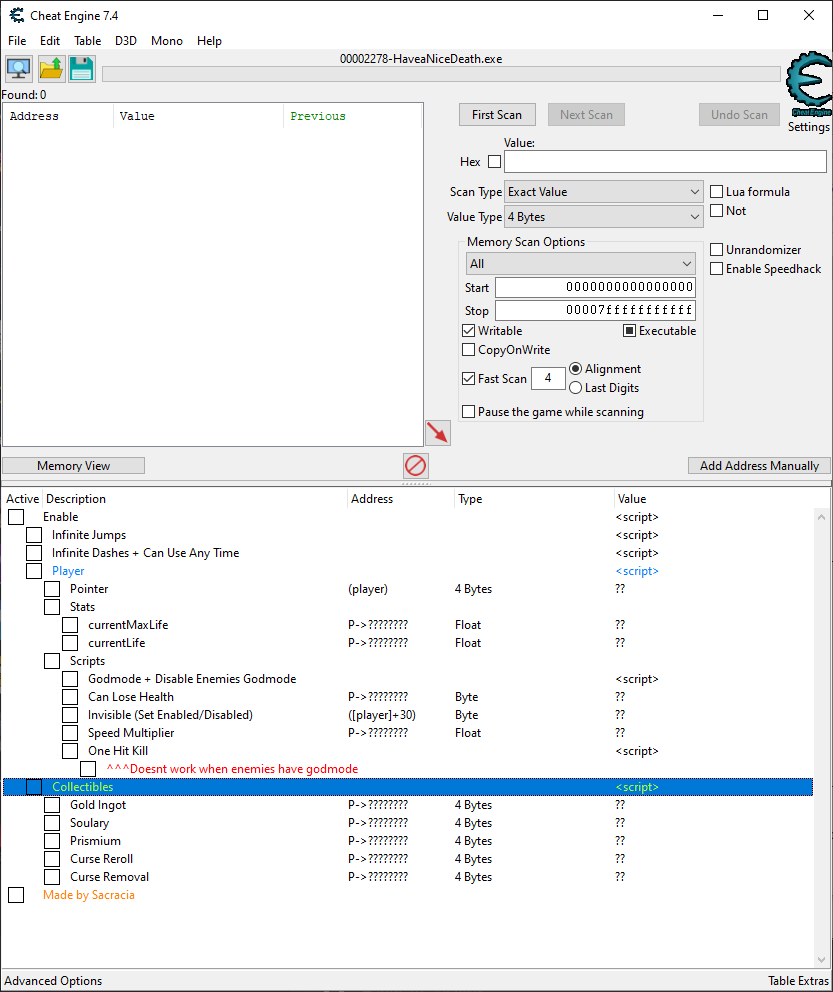Select the Last Digits radio button
Screen dimensions: 833x992
pos(575,388)
